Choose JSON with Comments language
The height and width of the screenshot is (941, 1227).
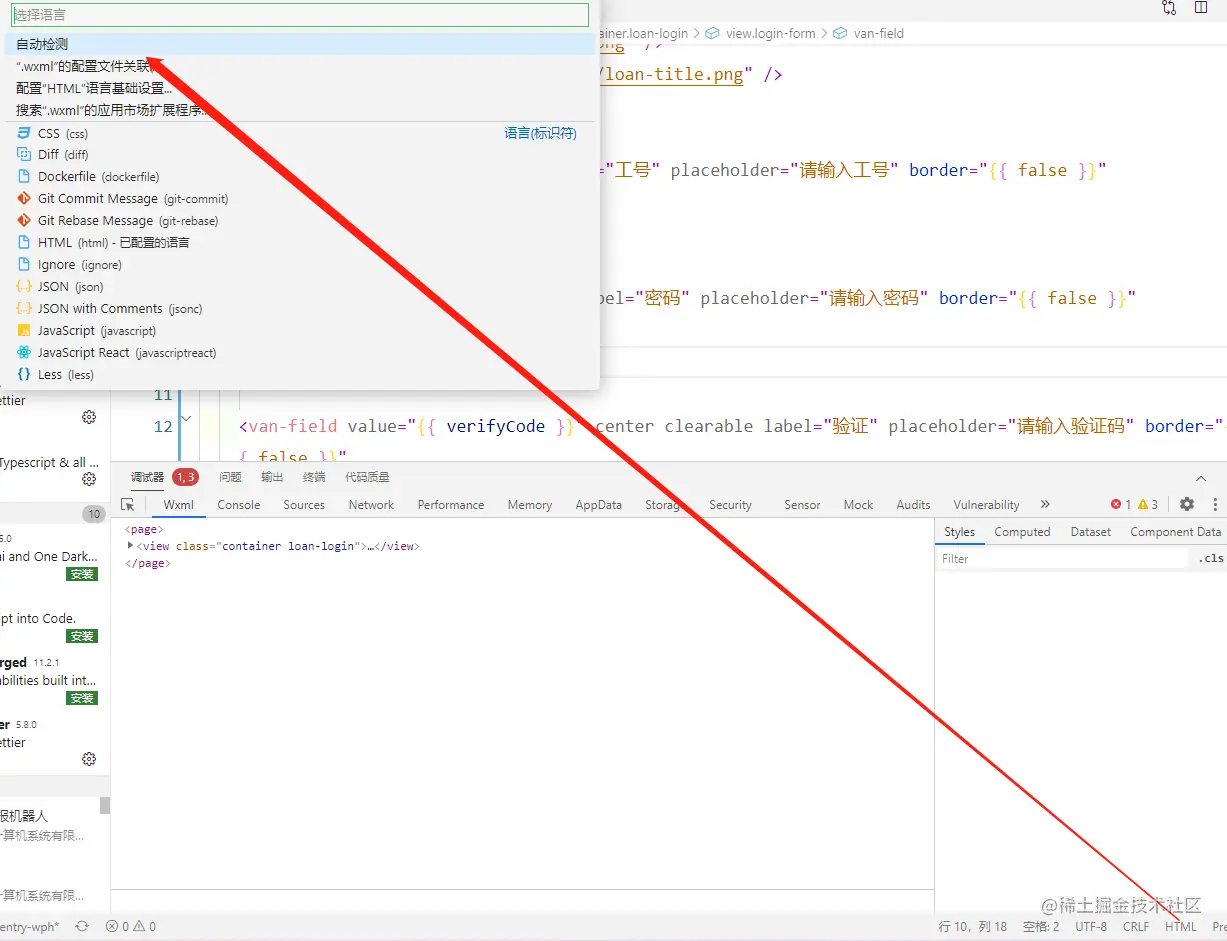tap(300, 309)
